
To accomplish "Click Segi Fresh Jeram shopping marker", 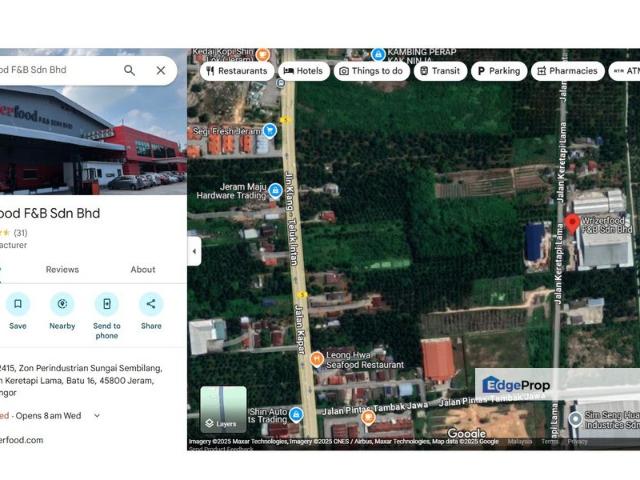I will (269, 131).
